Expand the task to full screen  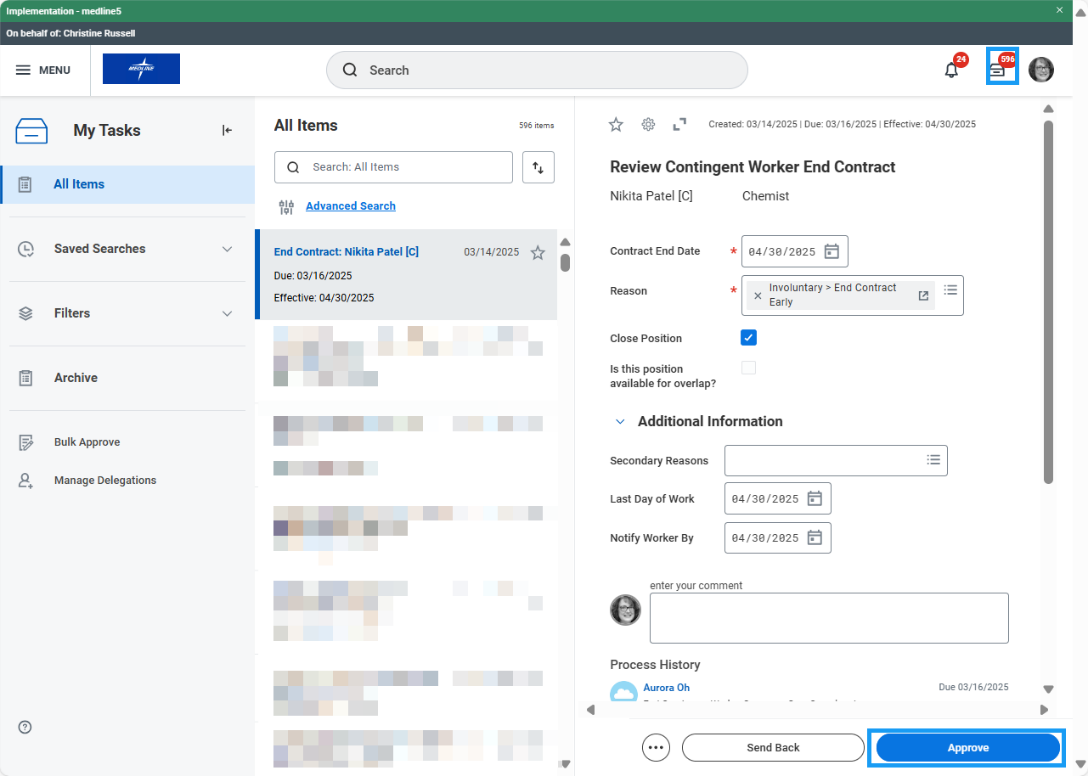(680, 124)
